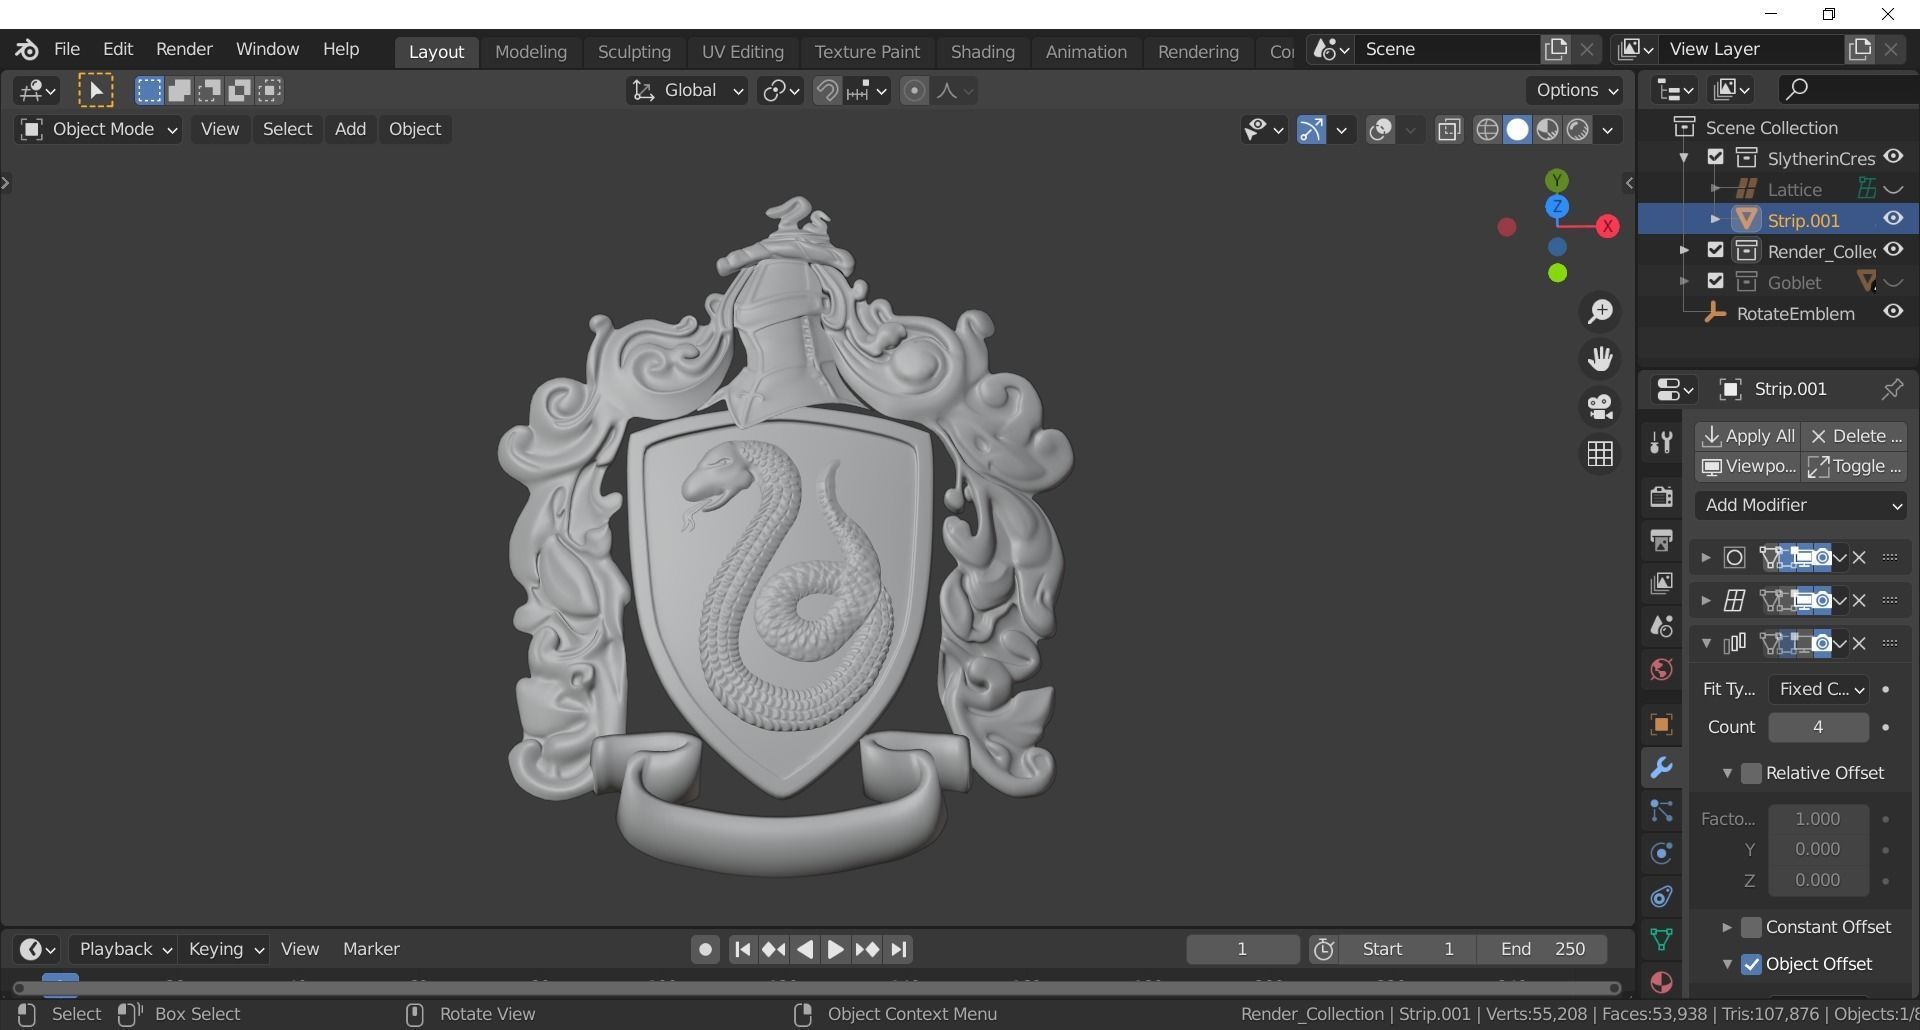1920x1030 pixels.
Task: Switch to solid shading
Action: 1517,130
